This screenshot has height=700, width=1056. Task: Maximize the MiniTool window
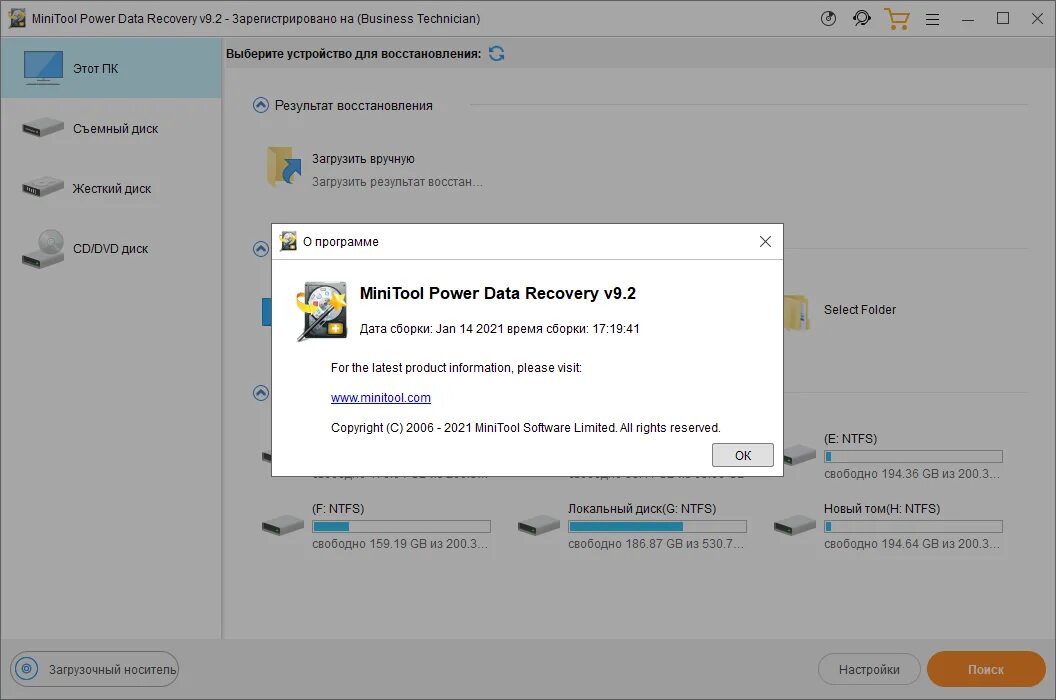pos(1003,19)
